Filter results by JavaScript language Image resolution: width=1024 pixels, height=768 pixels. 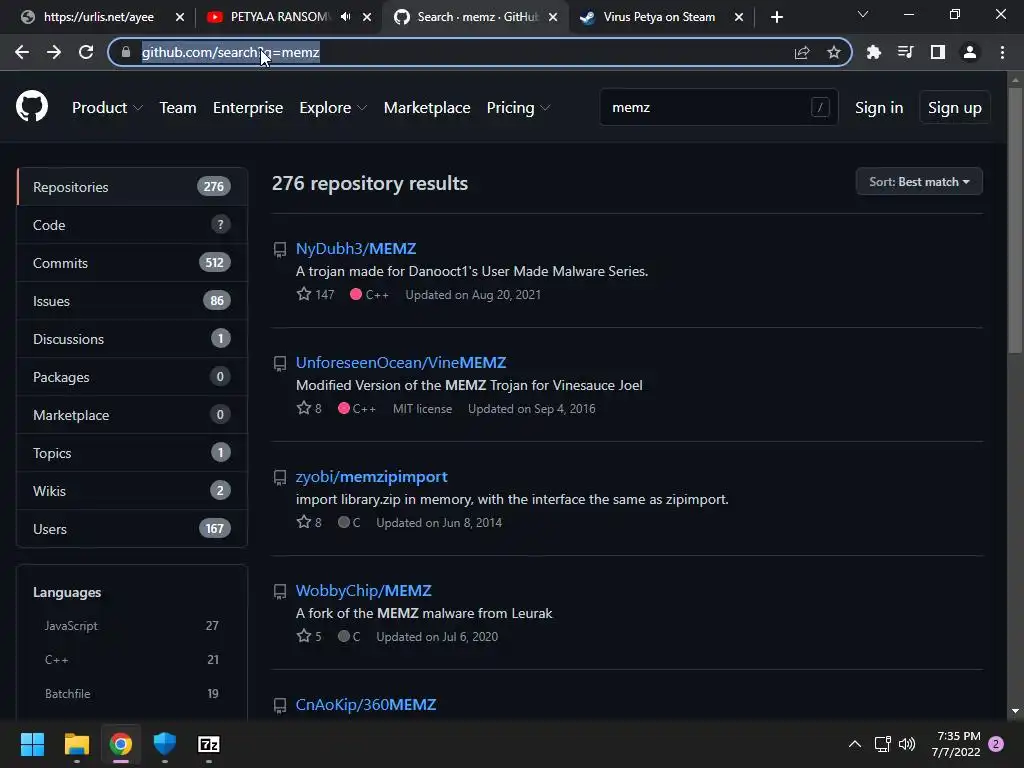131,626
